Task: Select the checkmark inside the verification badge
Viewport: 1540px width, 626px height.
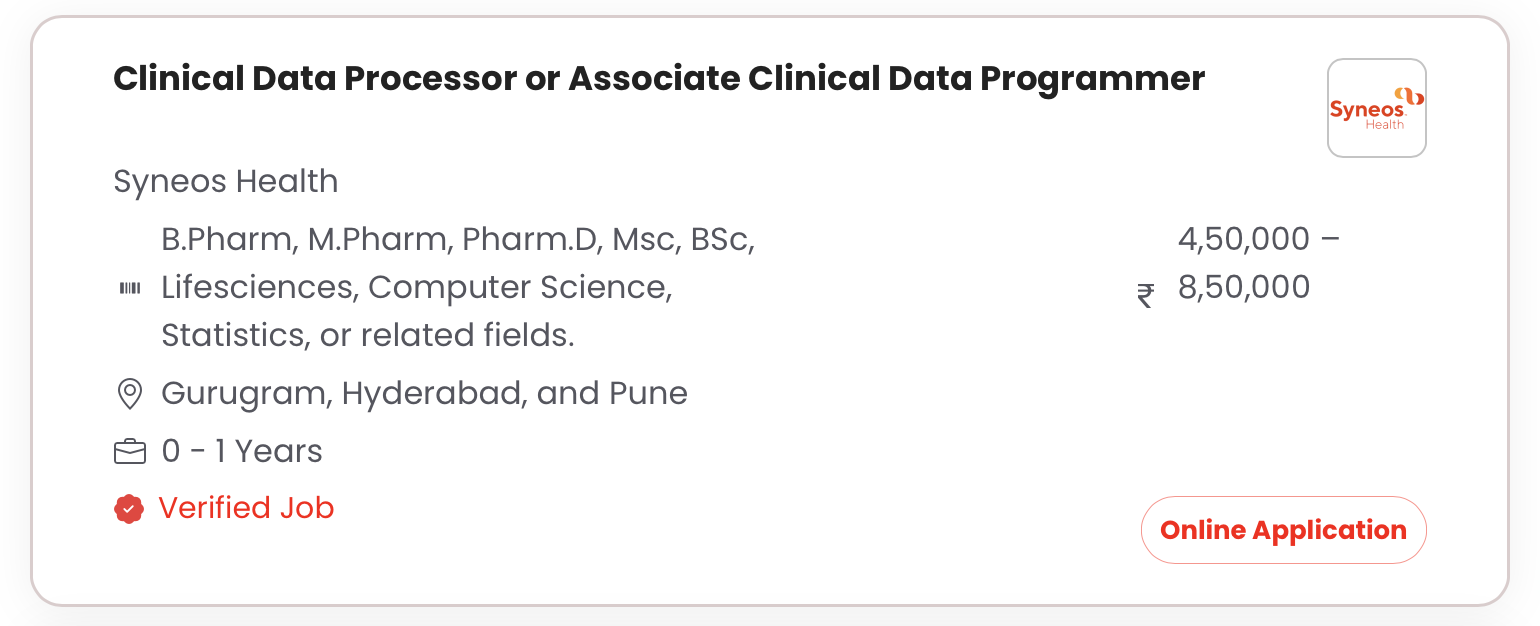Action: [129, 509]
